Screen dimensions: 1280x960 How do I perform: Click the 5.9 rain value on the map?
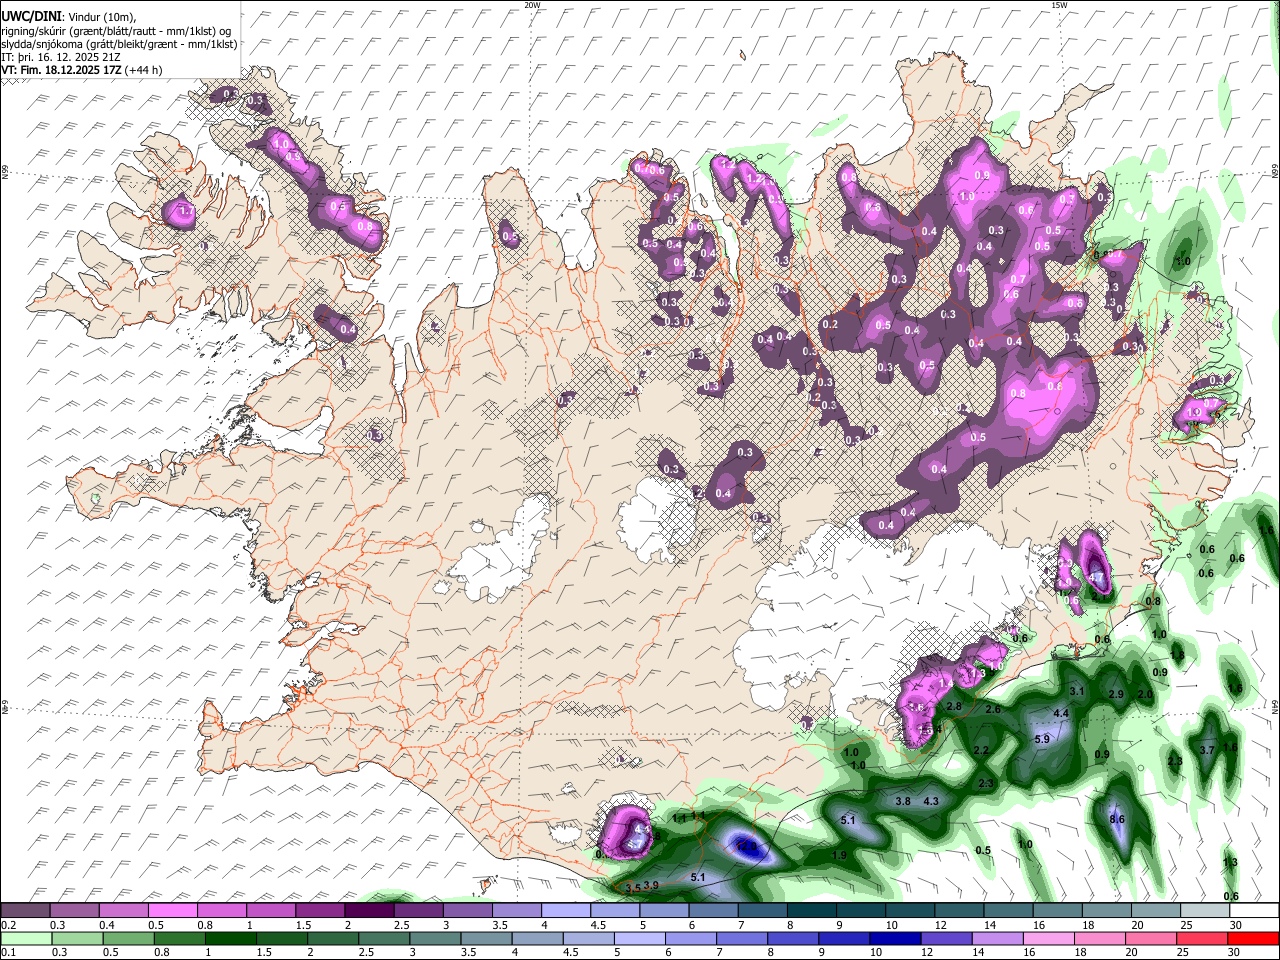click(1042, 739)
